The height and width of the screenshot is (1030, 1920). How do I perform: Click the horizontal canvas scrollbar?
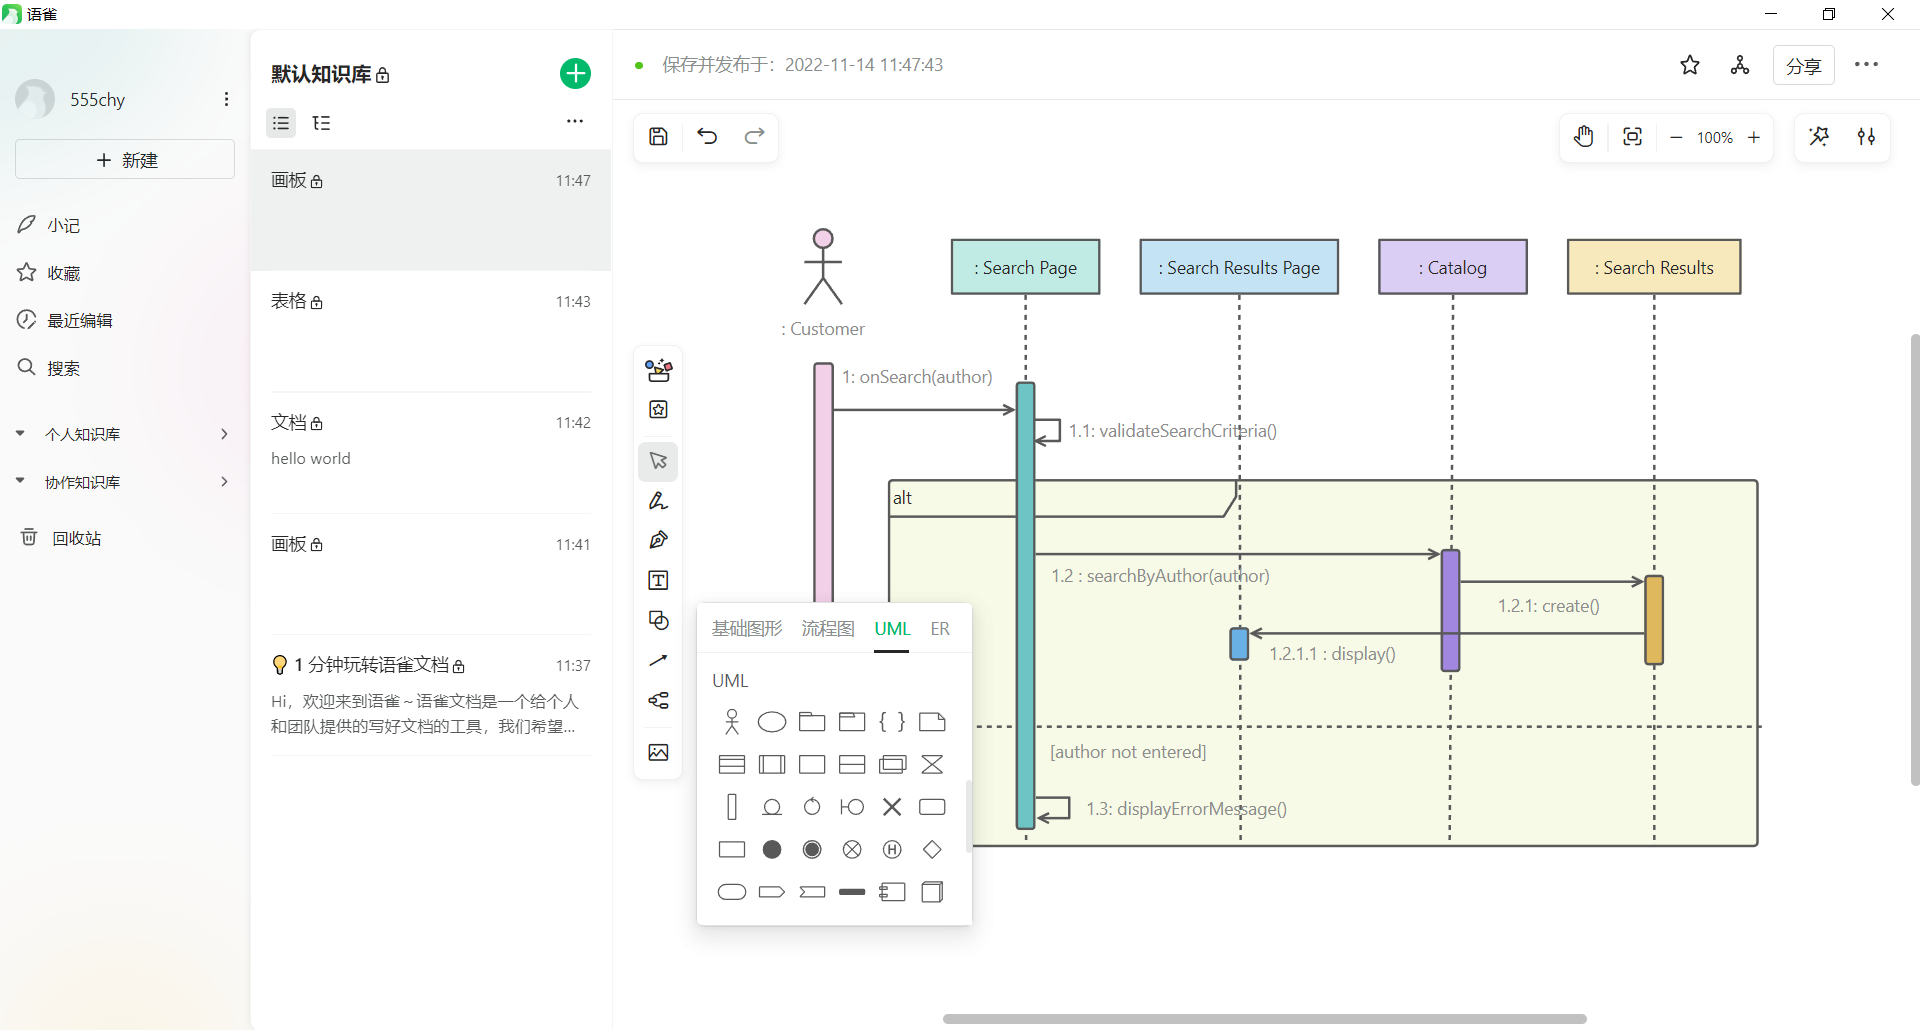click(x=1264, y=1019)
